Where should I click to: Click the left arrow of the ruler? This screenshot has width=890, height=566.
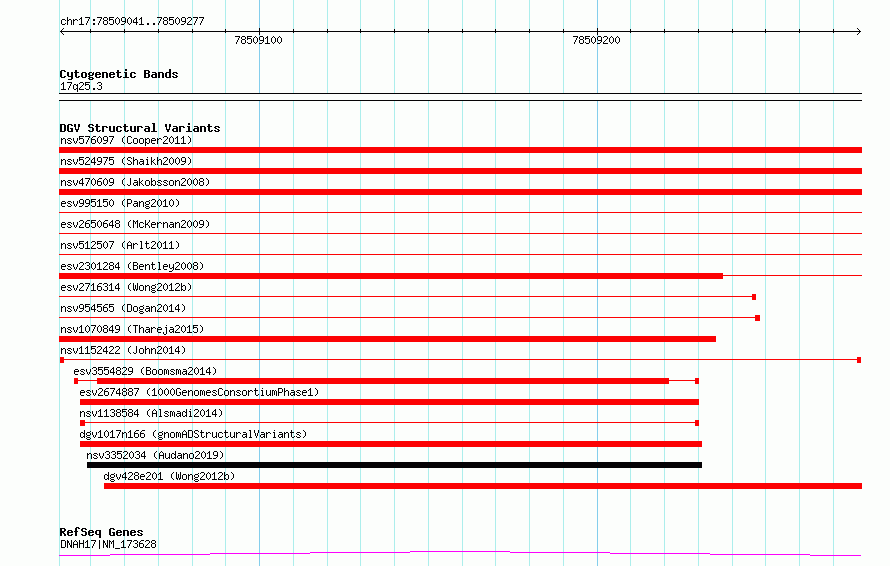[62, 32]
